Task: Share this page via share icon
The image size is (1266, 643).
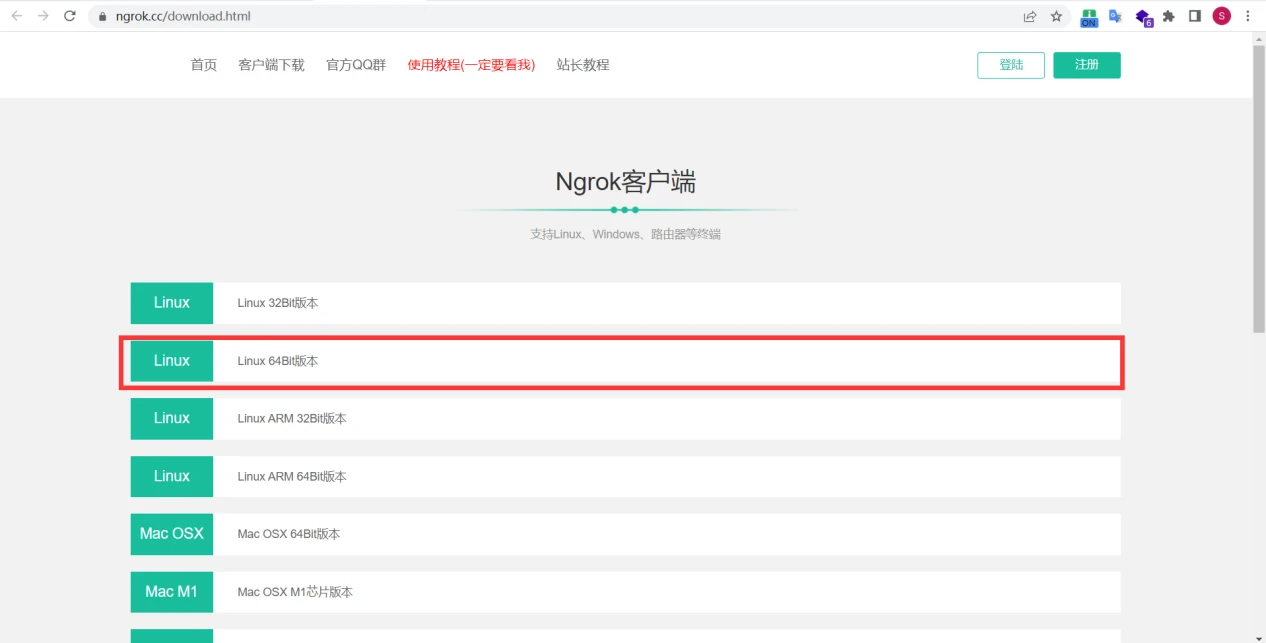Action: (x=1030, y=16)
